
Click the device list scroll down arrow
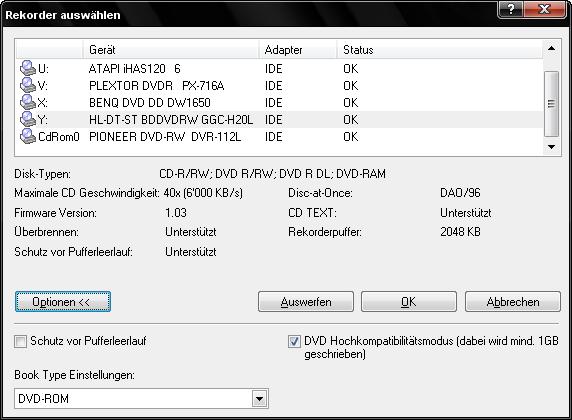click(x=552, y=147)
